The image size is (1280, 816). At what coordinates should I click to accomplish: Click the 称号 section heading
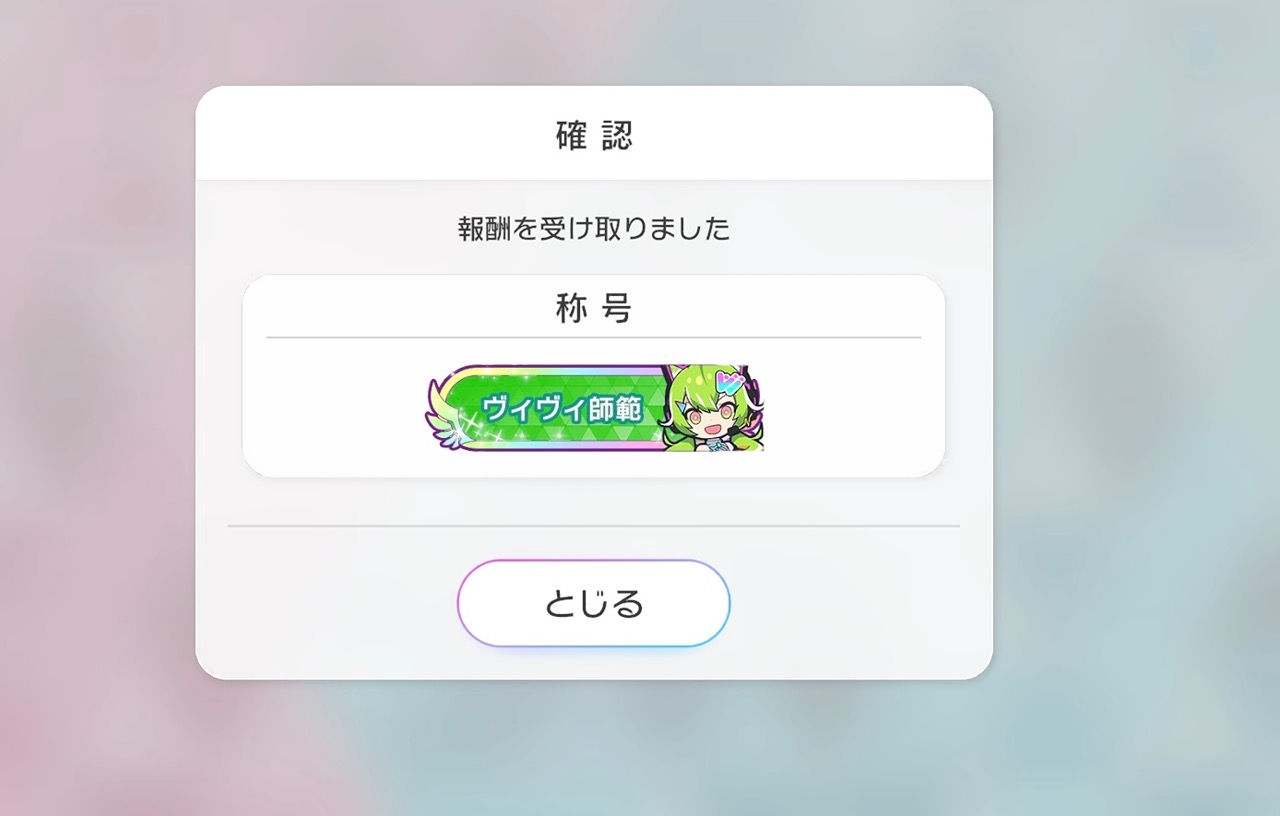coord(594,309)
